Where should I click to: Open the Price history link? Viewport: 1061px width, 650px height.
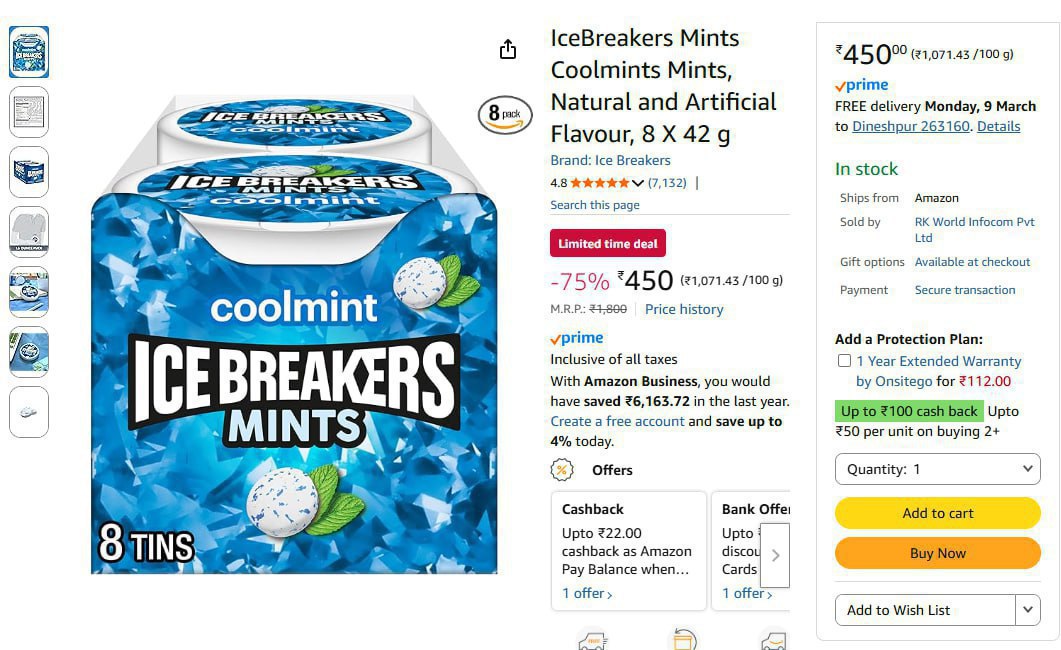[x=683, y=309]
